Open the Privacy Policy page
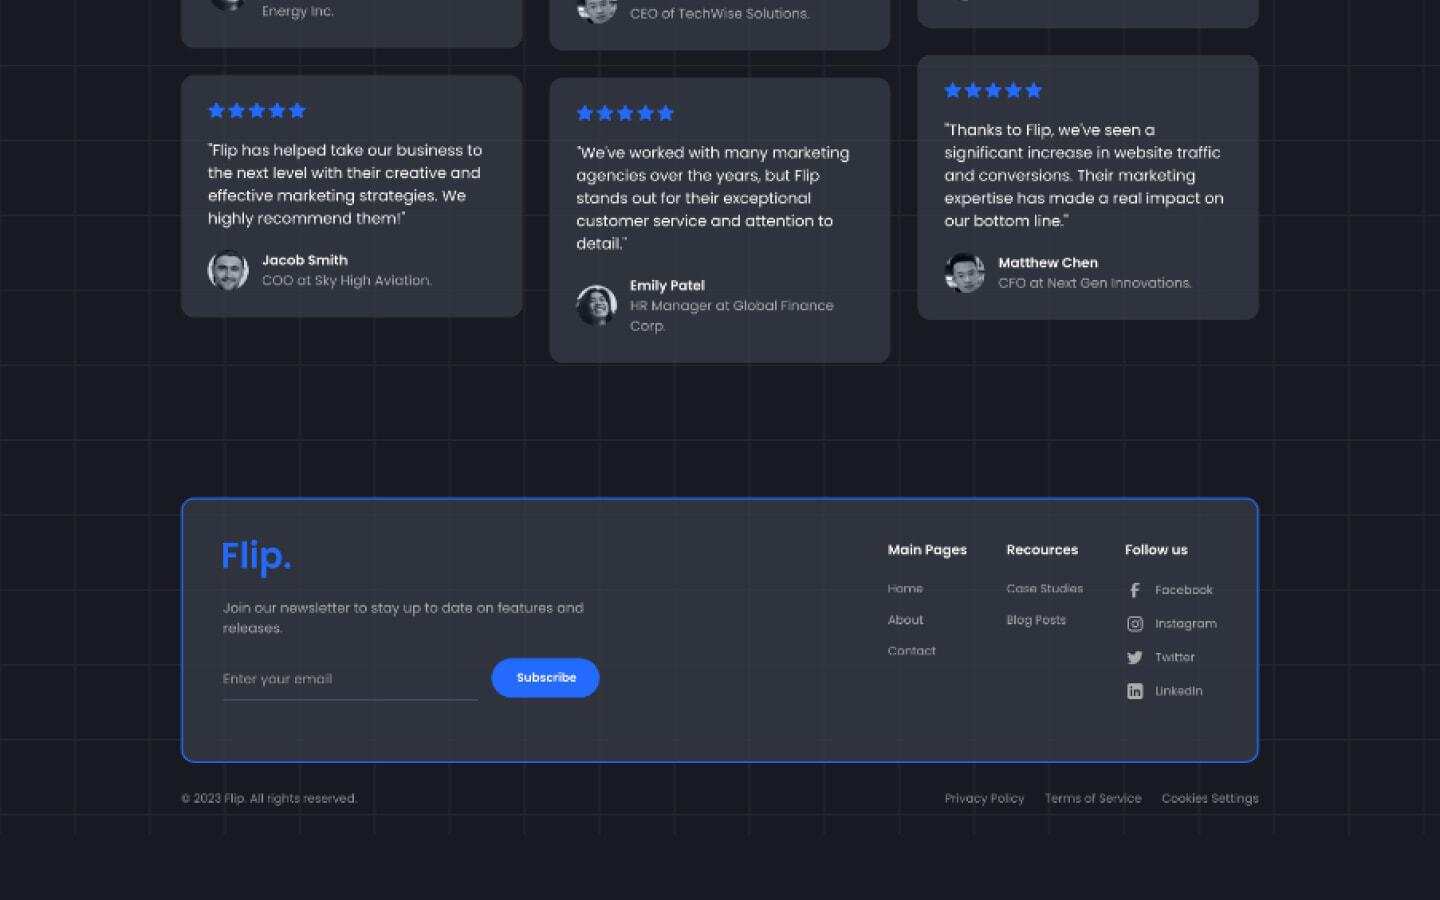 985,798
